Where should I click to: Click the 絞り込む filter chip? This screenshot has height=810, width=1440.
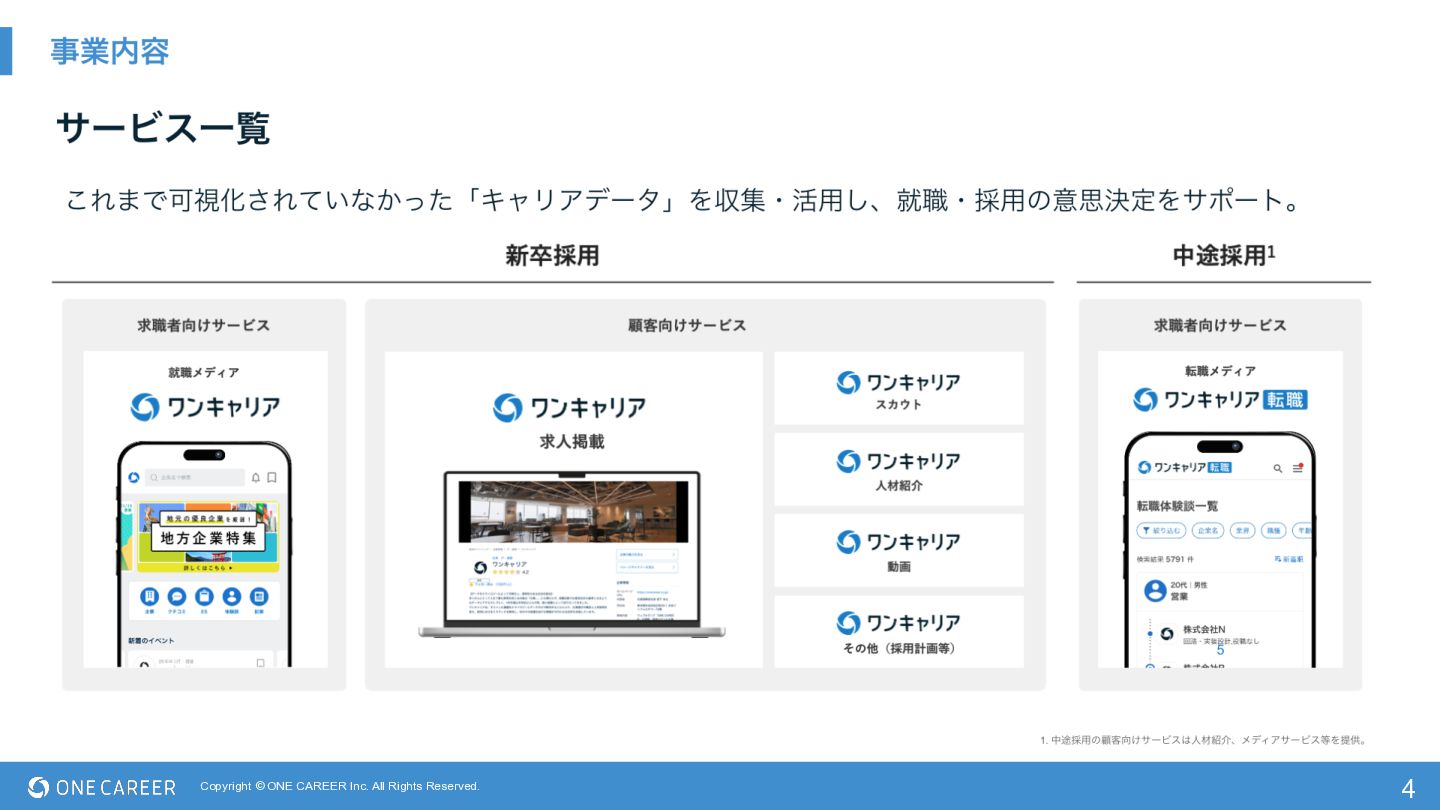click(1161, 530)
